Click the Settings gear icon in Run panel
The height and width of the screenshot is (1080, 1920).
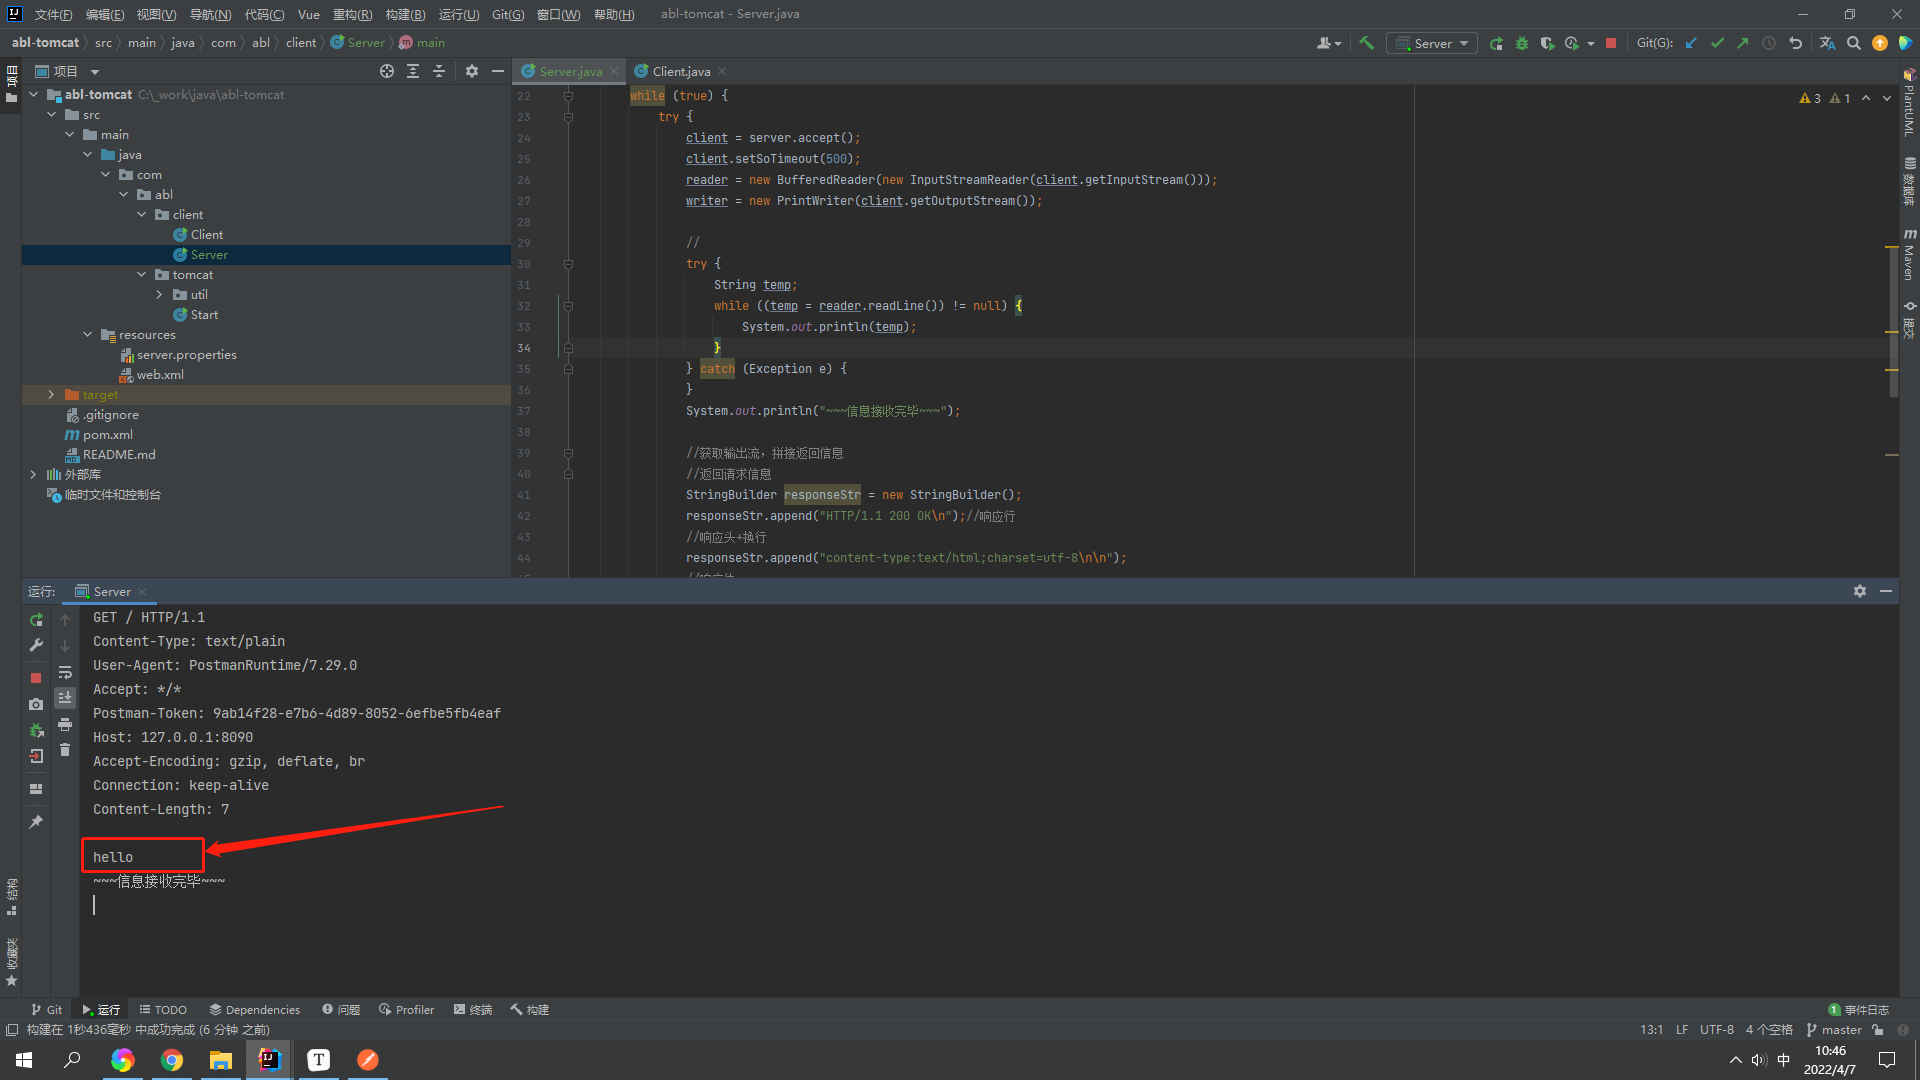(1859, 591)
